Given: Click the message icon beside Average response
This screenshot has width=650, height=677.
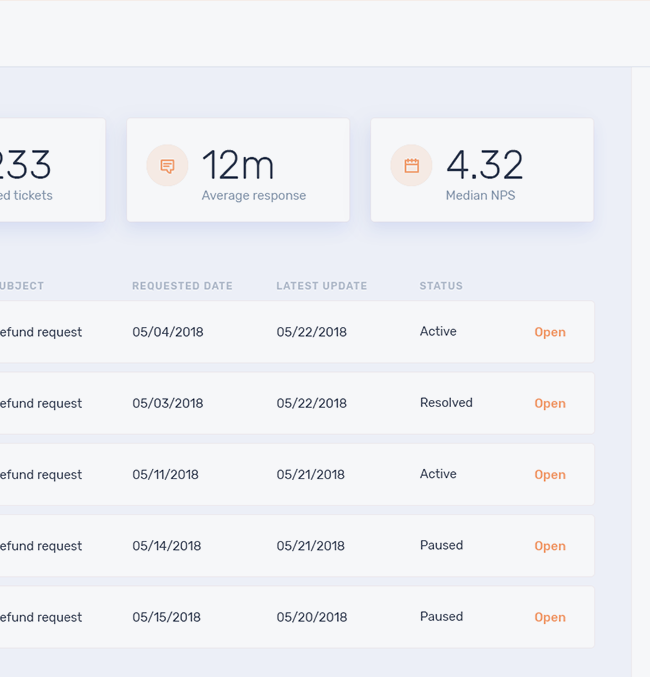Looking at the screenshot, I should click(167, 166).
